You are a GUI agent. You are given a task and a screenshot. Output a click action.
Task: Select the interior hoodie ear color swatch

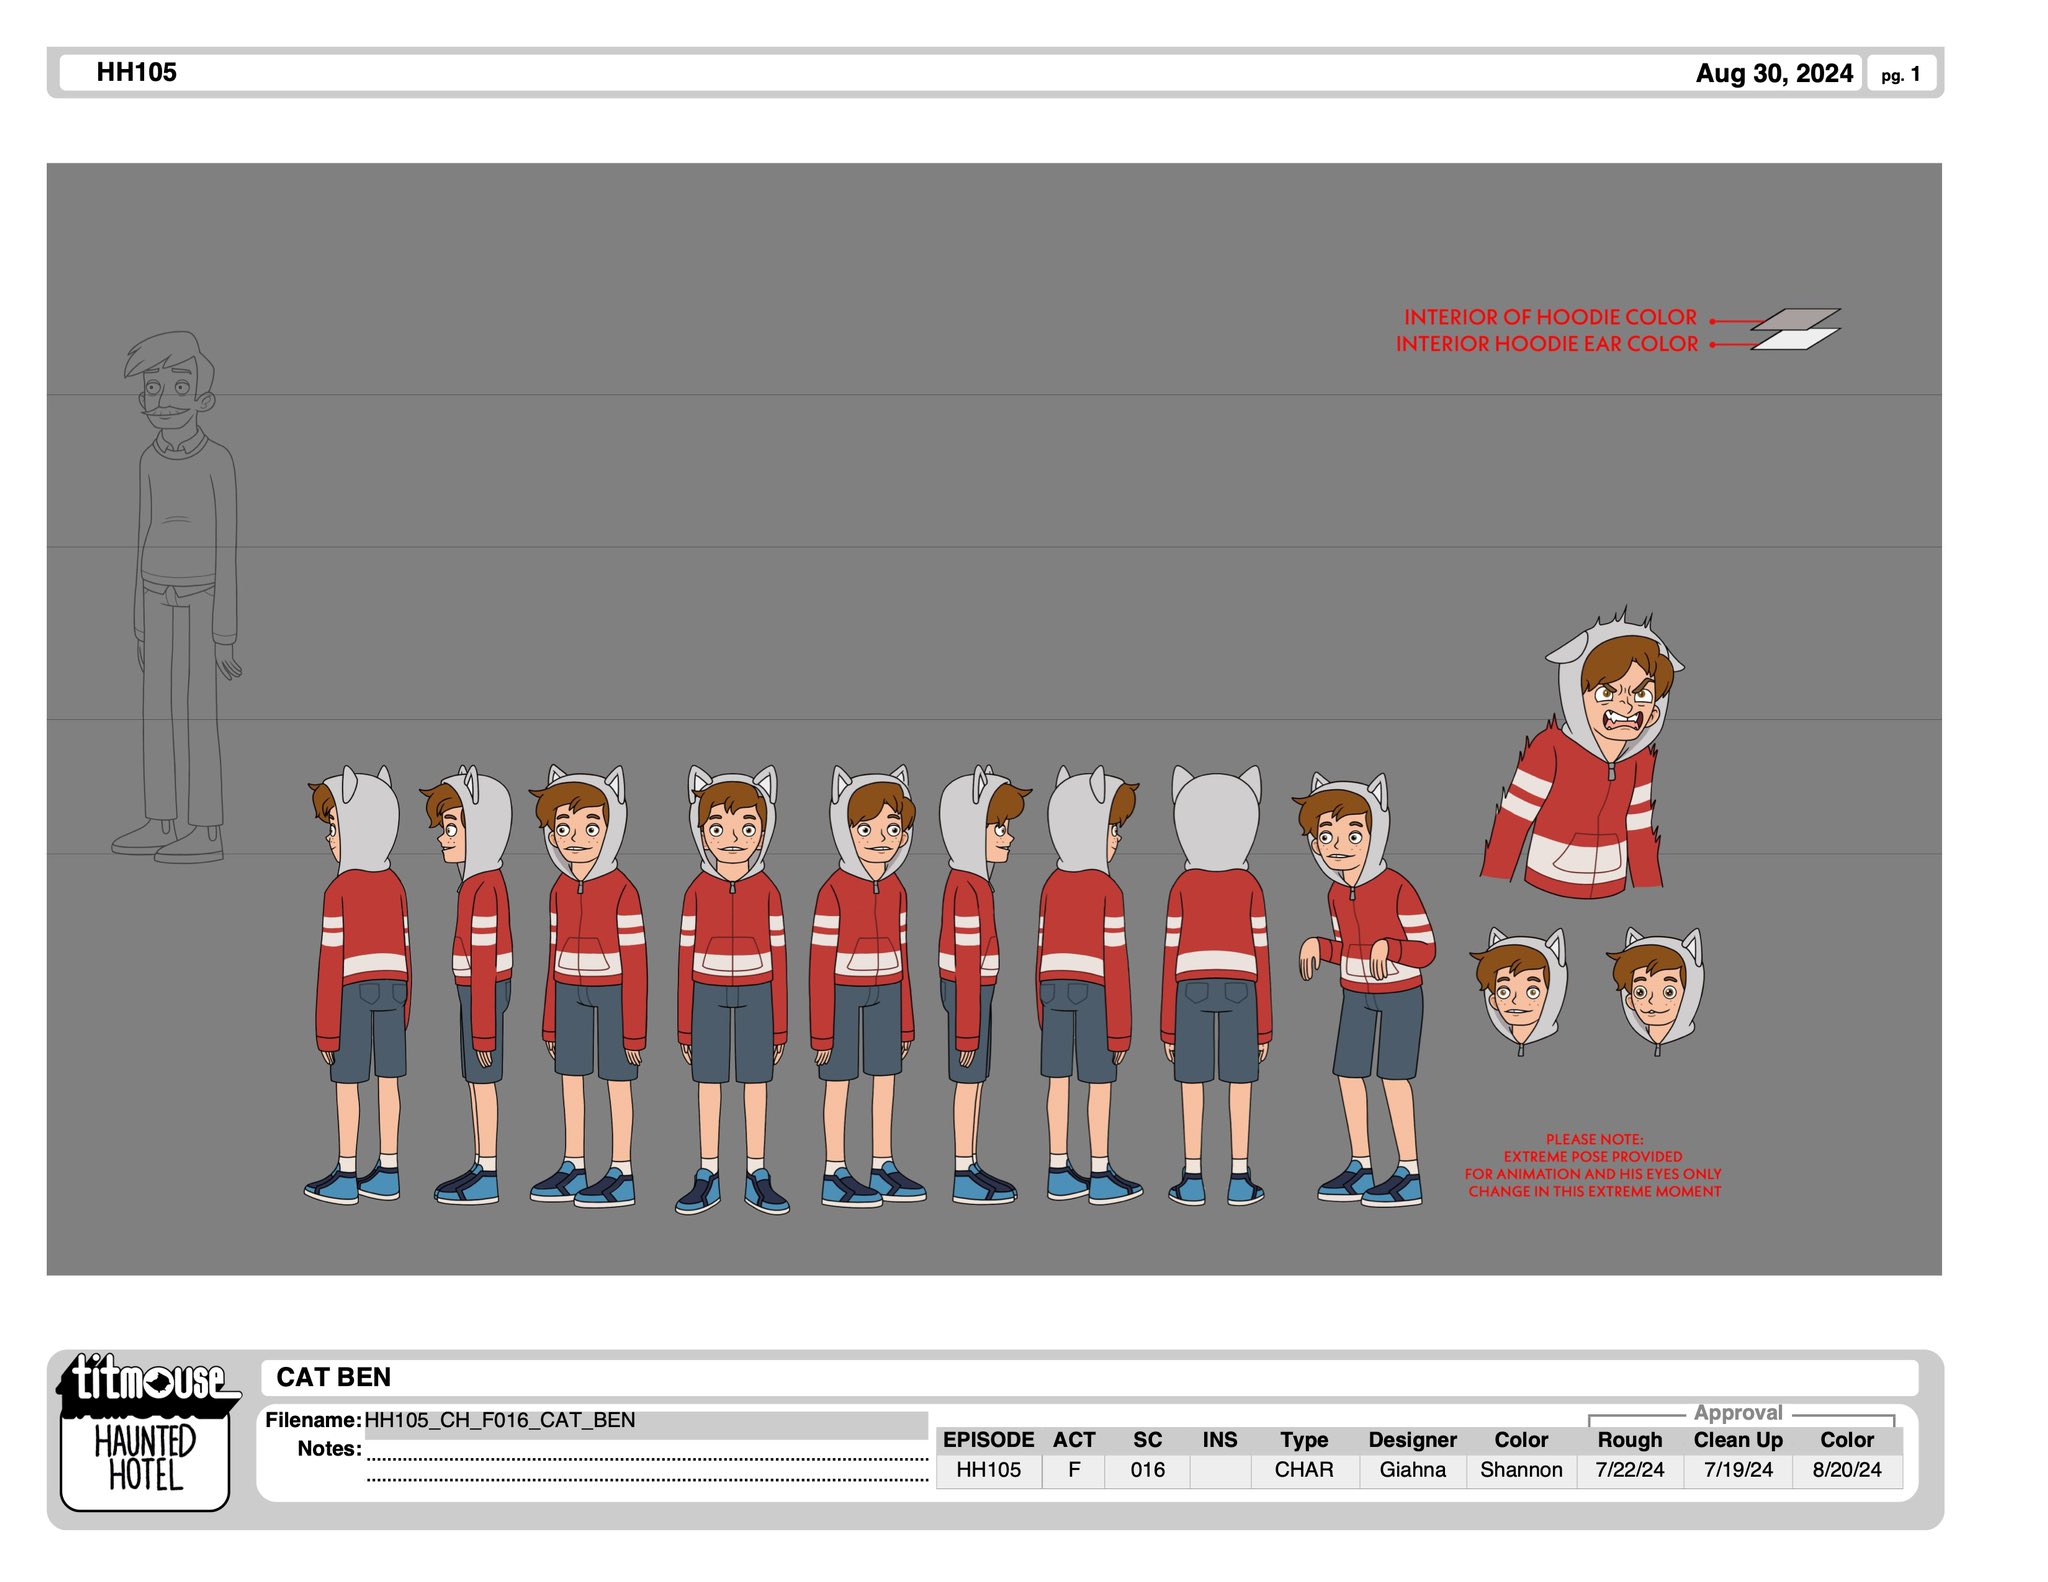1796,339
